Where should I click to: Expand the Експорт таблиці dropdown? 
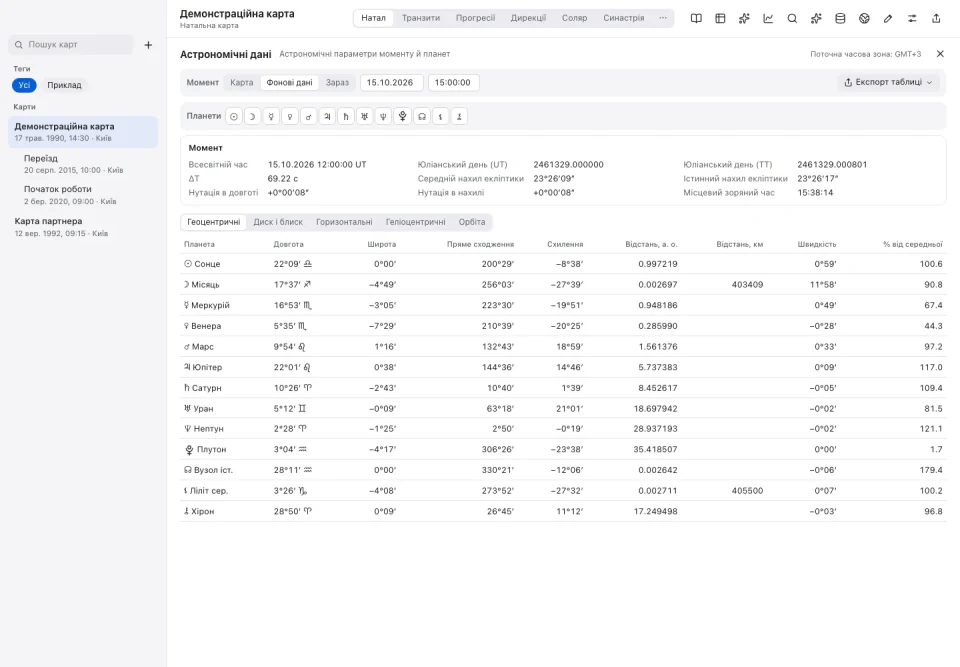(888, 82)
